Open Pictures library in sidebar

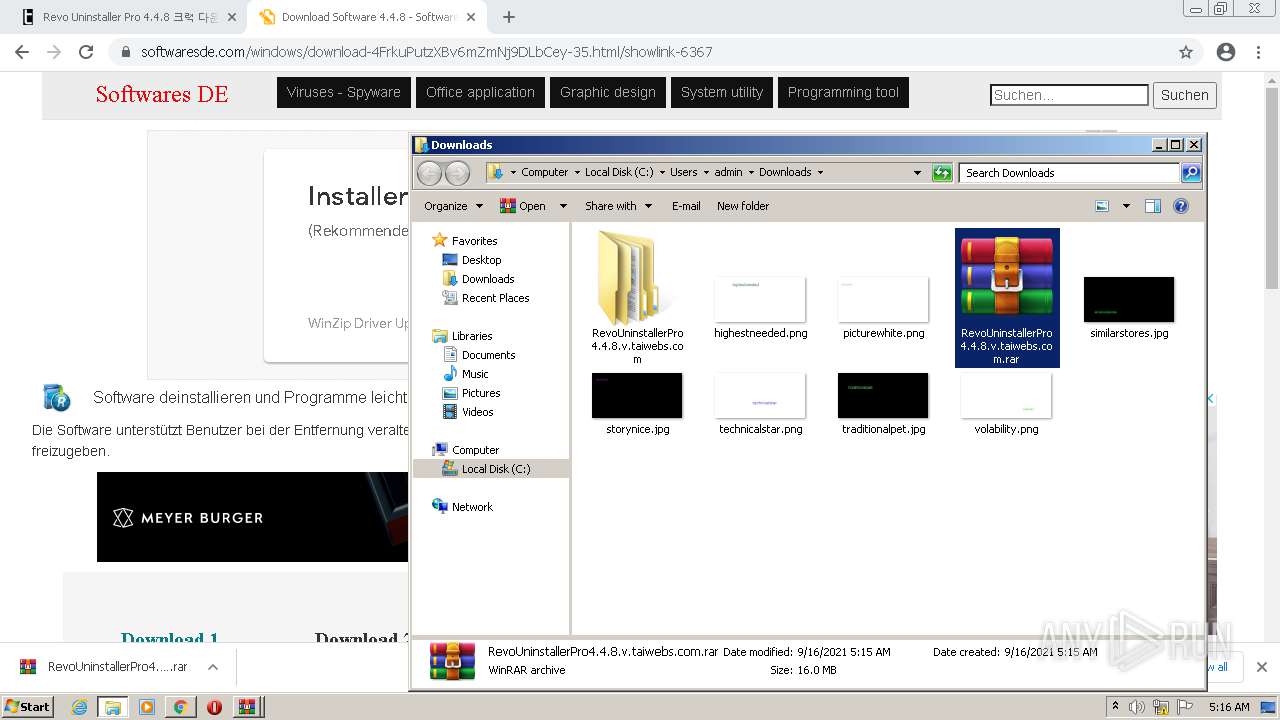pyautogui.click(x=471, y=393)
